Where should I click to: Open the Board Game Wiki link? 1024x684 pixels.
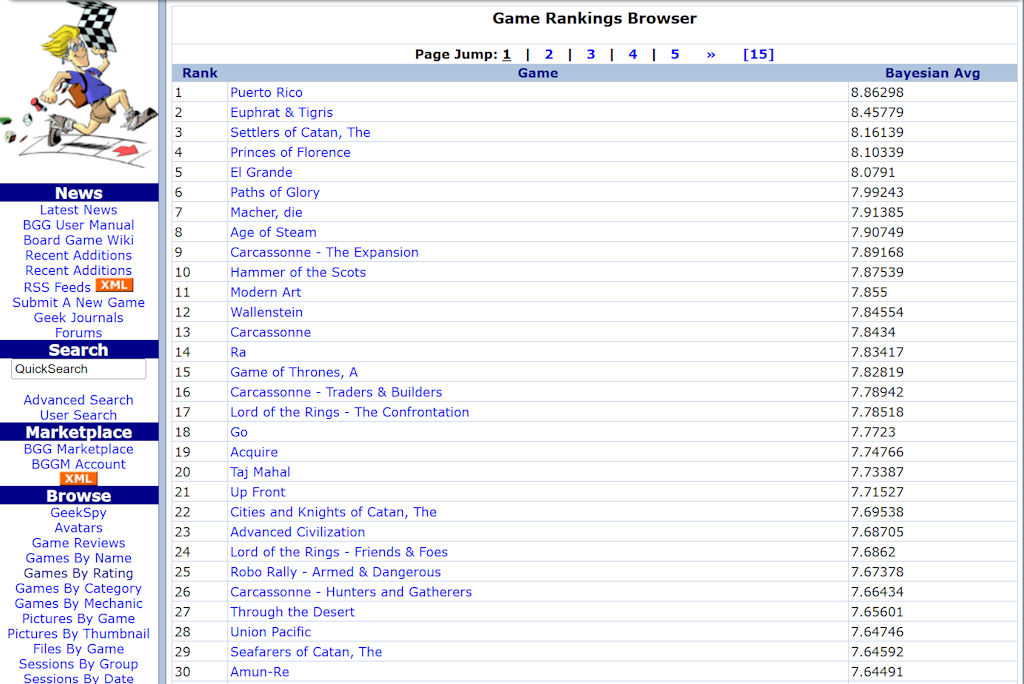pyautogui.click(x=78, y=240)
